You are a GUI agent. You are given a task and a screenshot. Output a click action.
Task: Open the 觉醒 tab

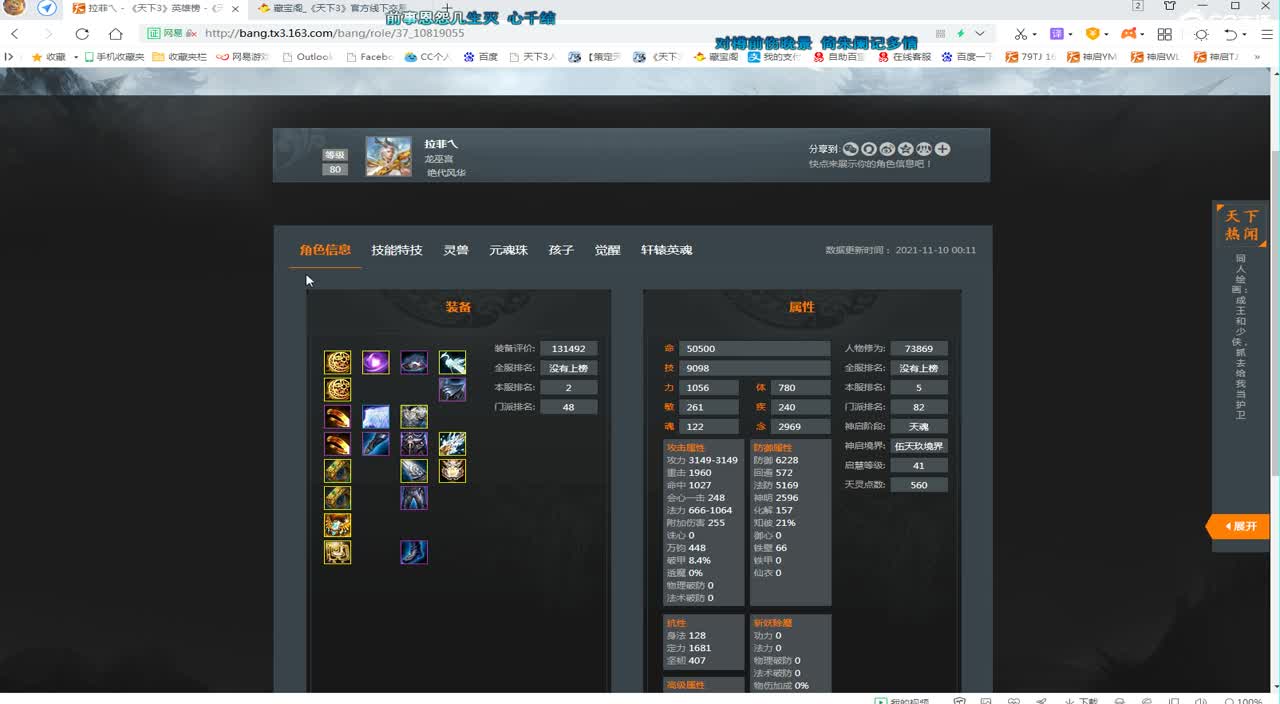[607, 250]
